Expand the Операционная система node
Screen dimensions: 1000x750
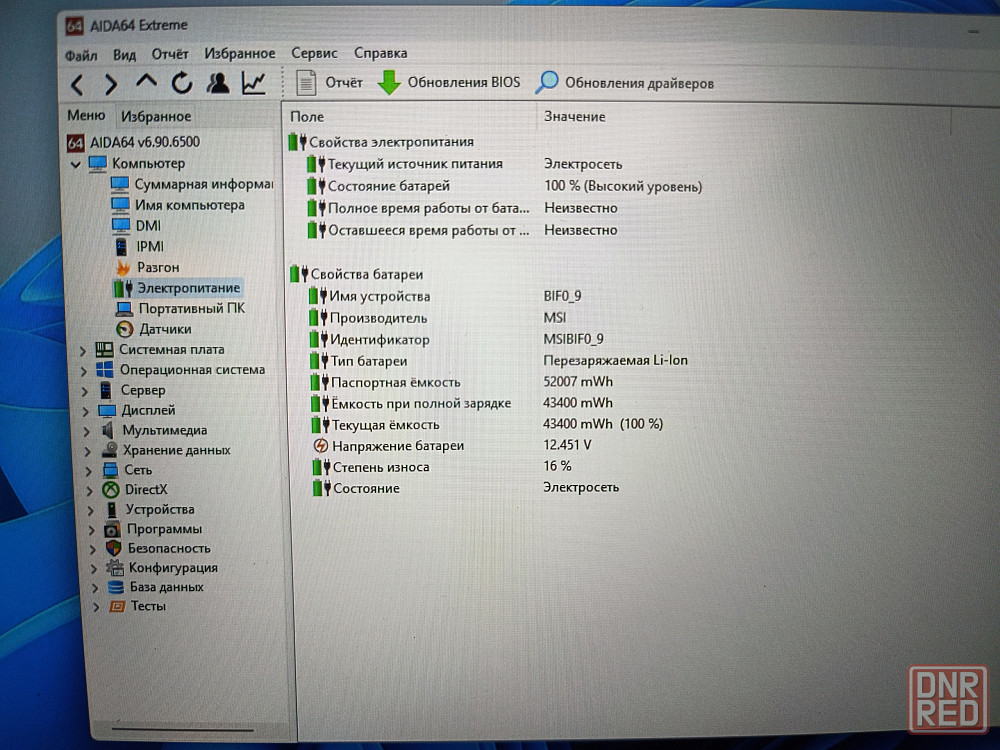point(83,370)
